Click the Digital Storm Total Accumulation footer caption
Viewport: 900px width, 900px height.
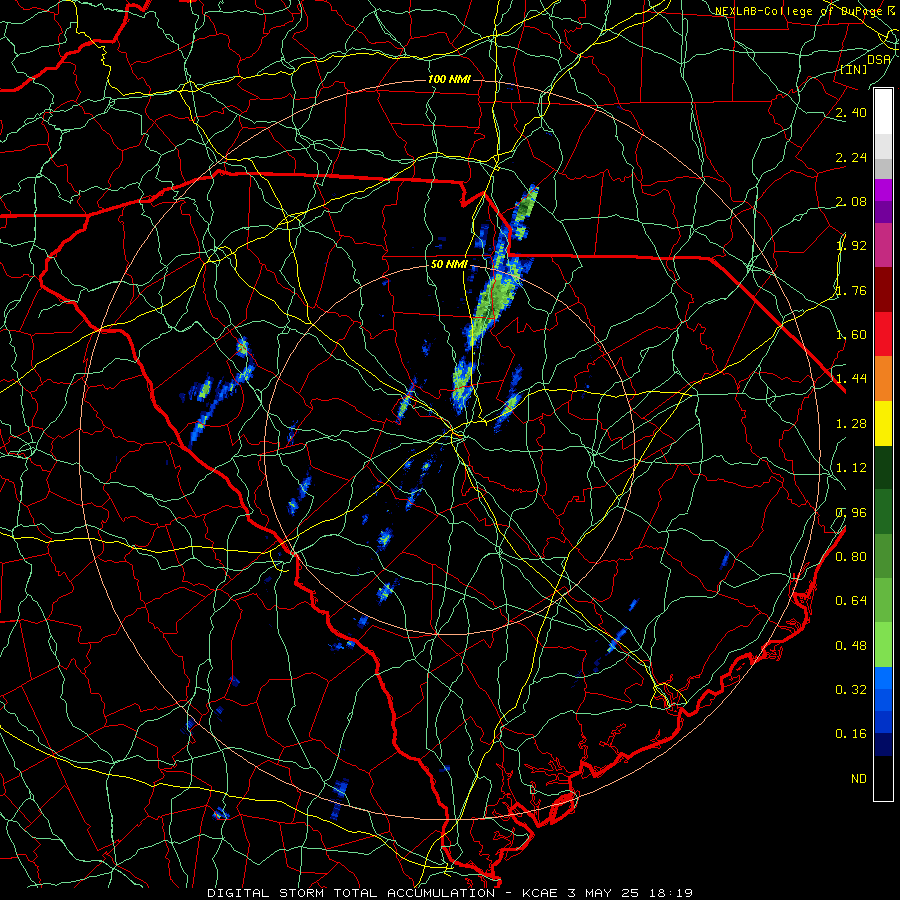(450, 893)
